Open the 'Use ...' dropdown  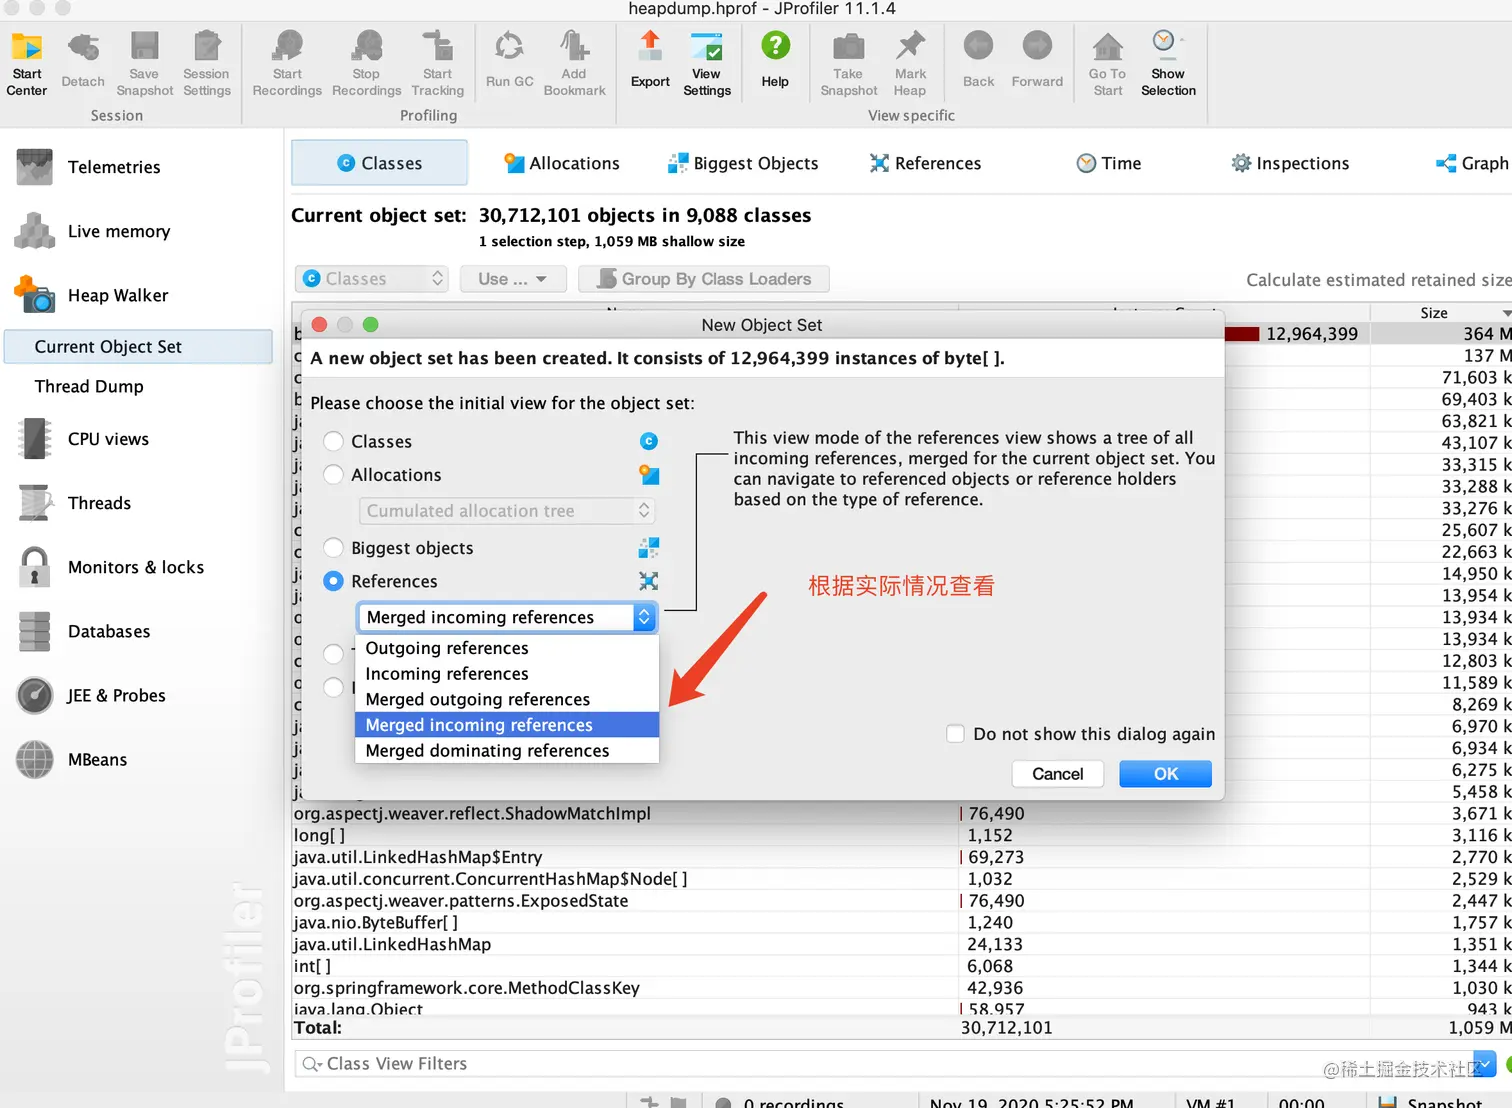[x=513, y=279]
